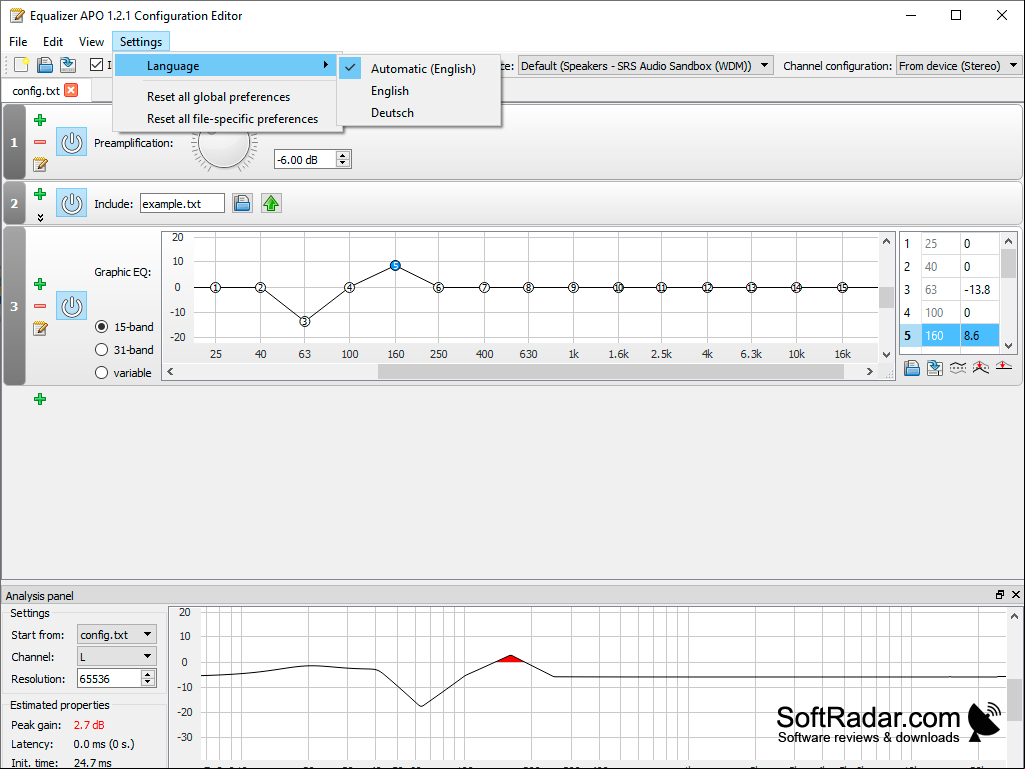The image size is (1025, 769).
Task: Close the config.txt tab
Action: click(71, 90)
